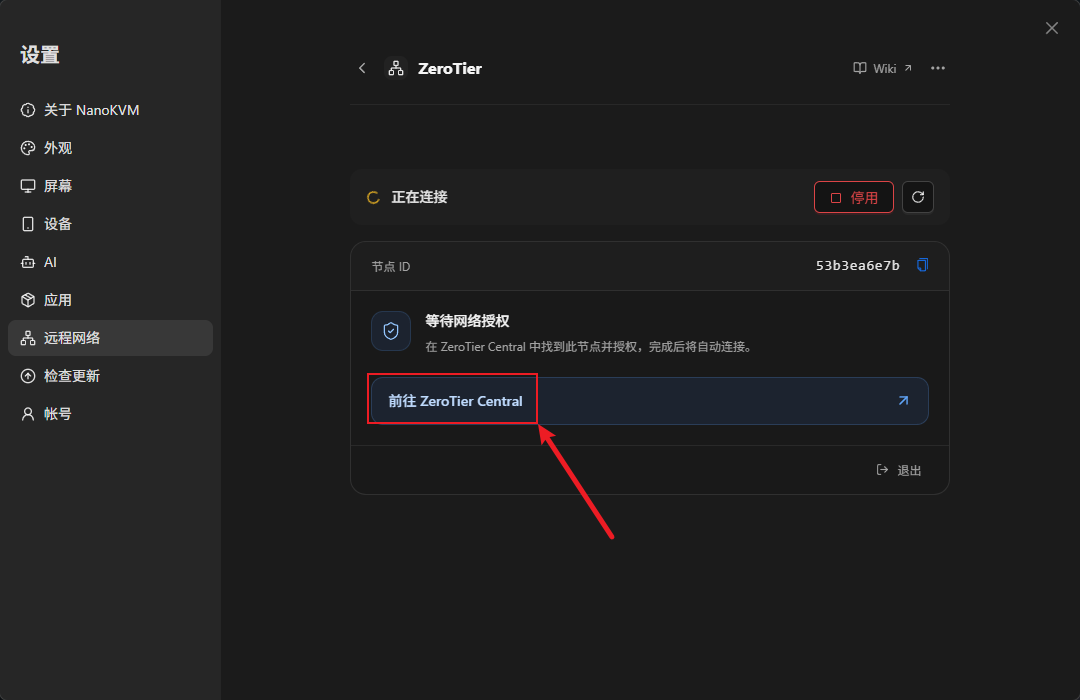Viewport: 1080px width, 700px height.
Task: Click the 正在连接 spinner icon
Action: pos(373,198)
